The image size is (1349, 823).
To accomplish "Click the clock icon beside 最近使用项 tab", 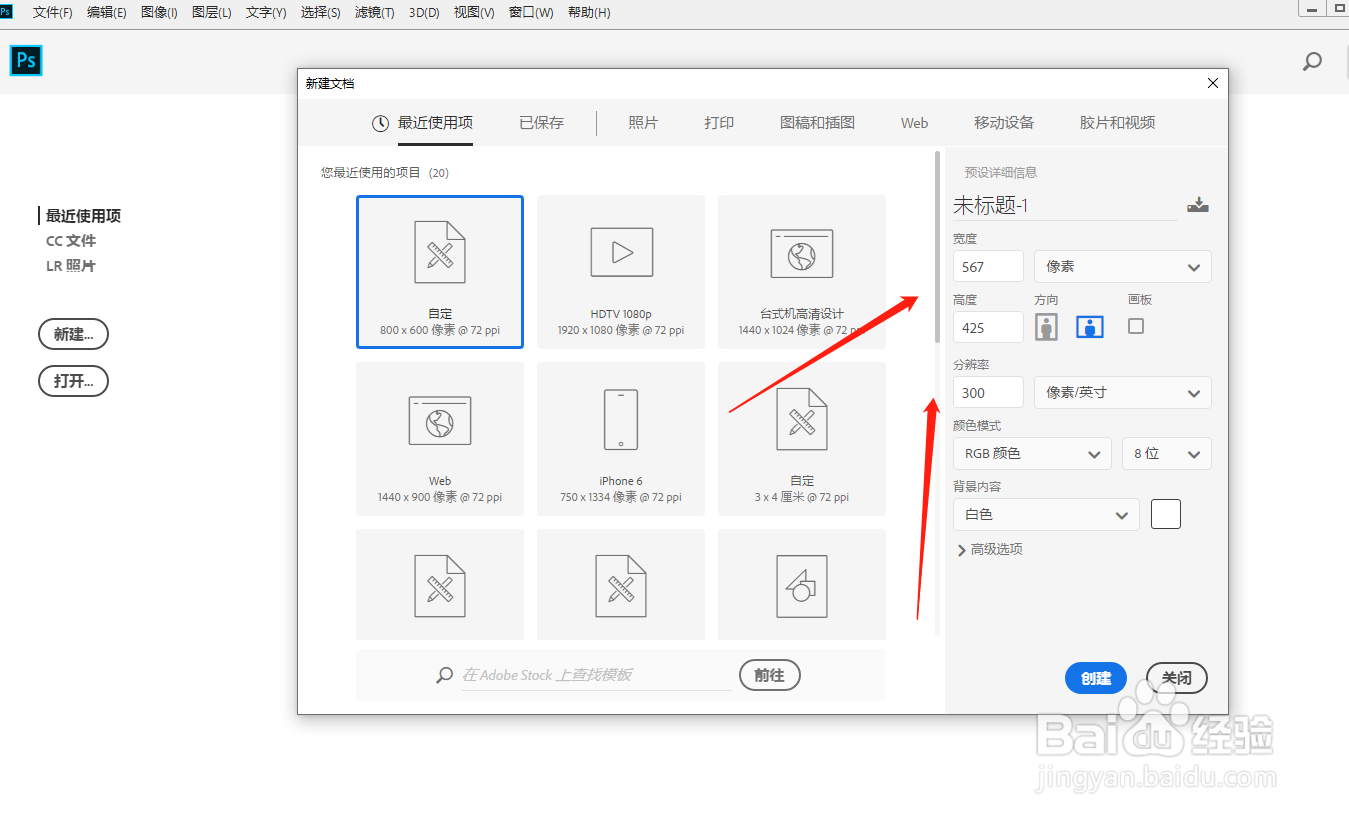I will pyautogui.click(x=380, y=122).
